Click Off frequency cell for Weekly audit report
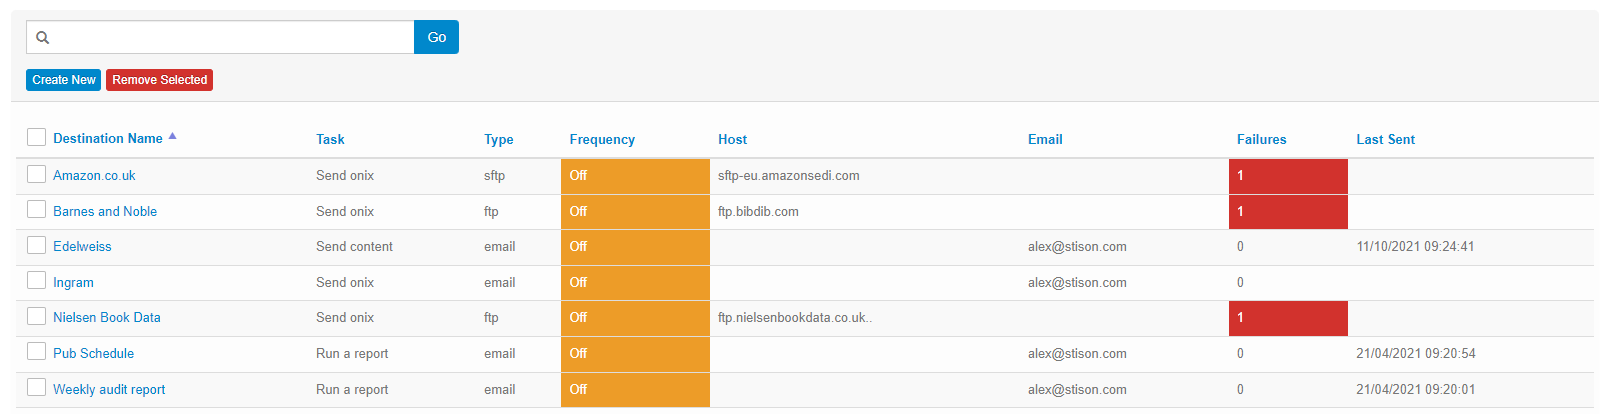The height and width of the screenshot is (414, 1608). point(635,390)
